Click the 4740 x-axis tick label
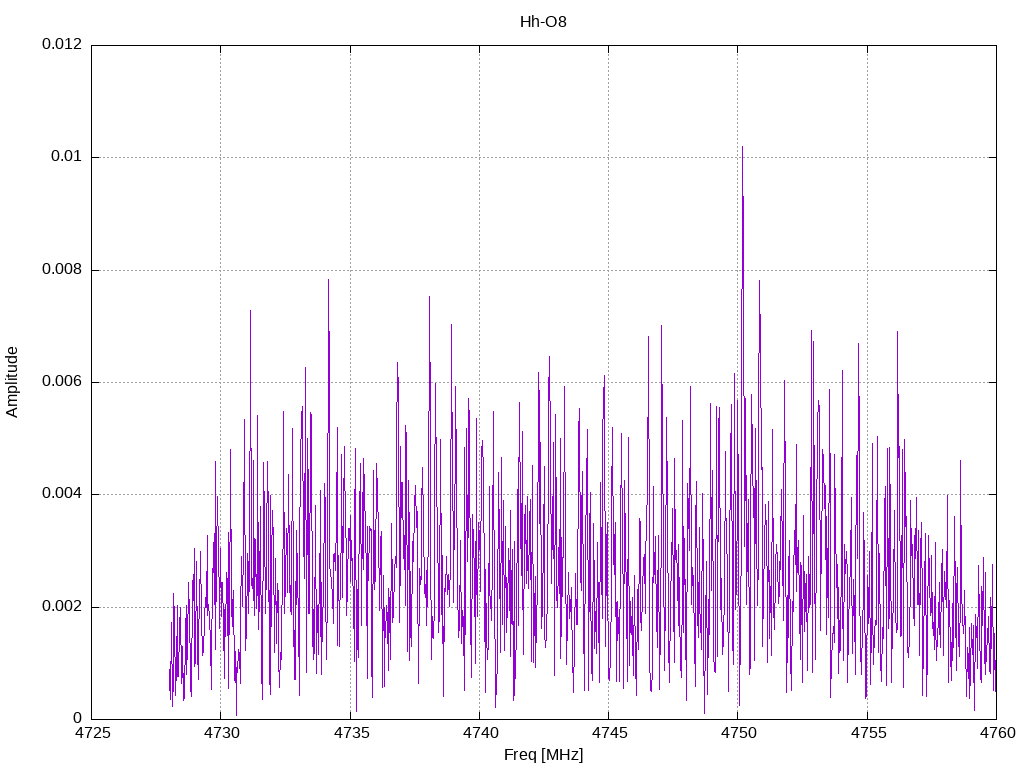 tap(479, 733)
